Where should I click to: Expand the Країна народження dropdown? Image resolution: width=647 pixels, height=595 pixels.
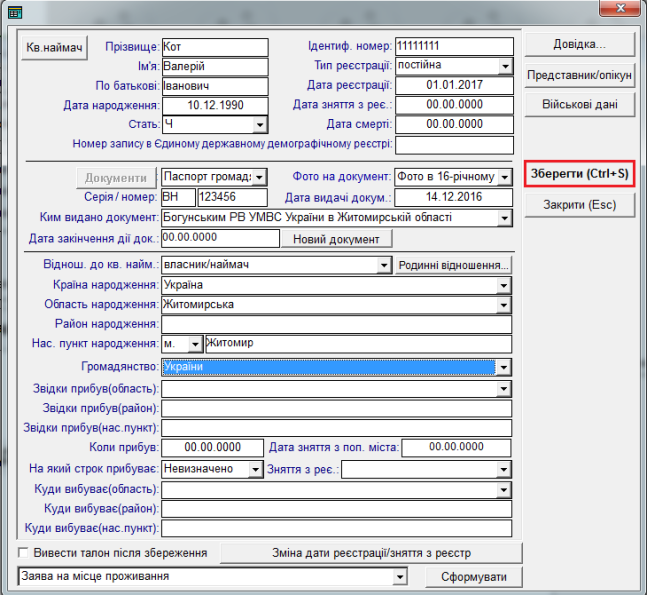[x=504, y=285]
